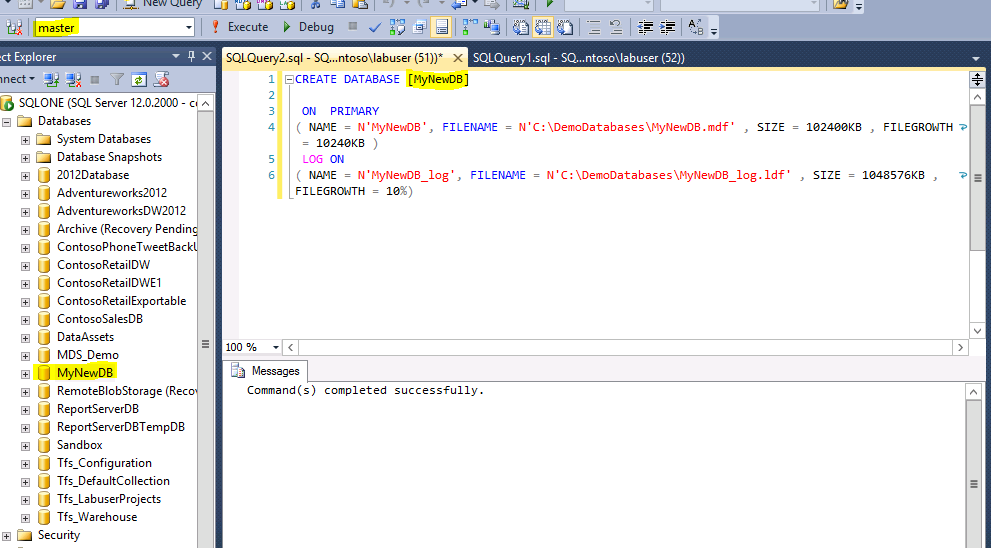Click the script icon with red X
991x548 pixels.
[162, 80]
